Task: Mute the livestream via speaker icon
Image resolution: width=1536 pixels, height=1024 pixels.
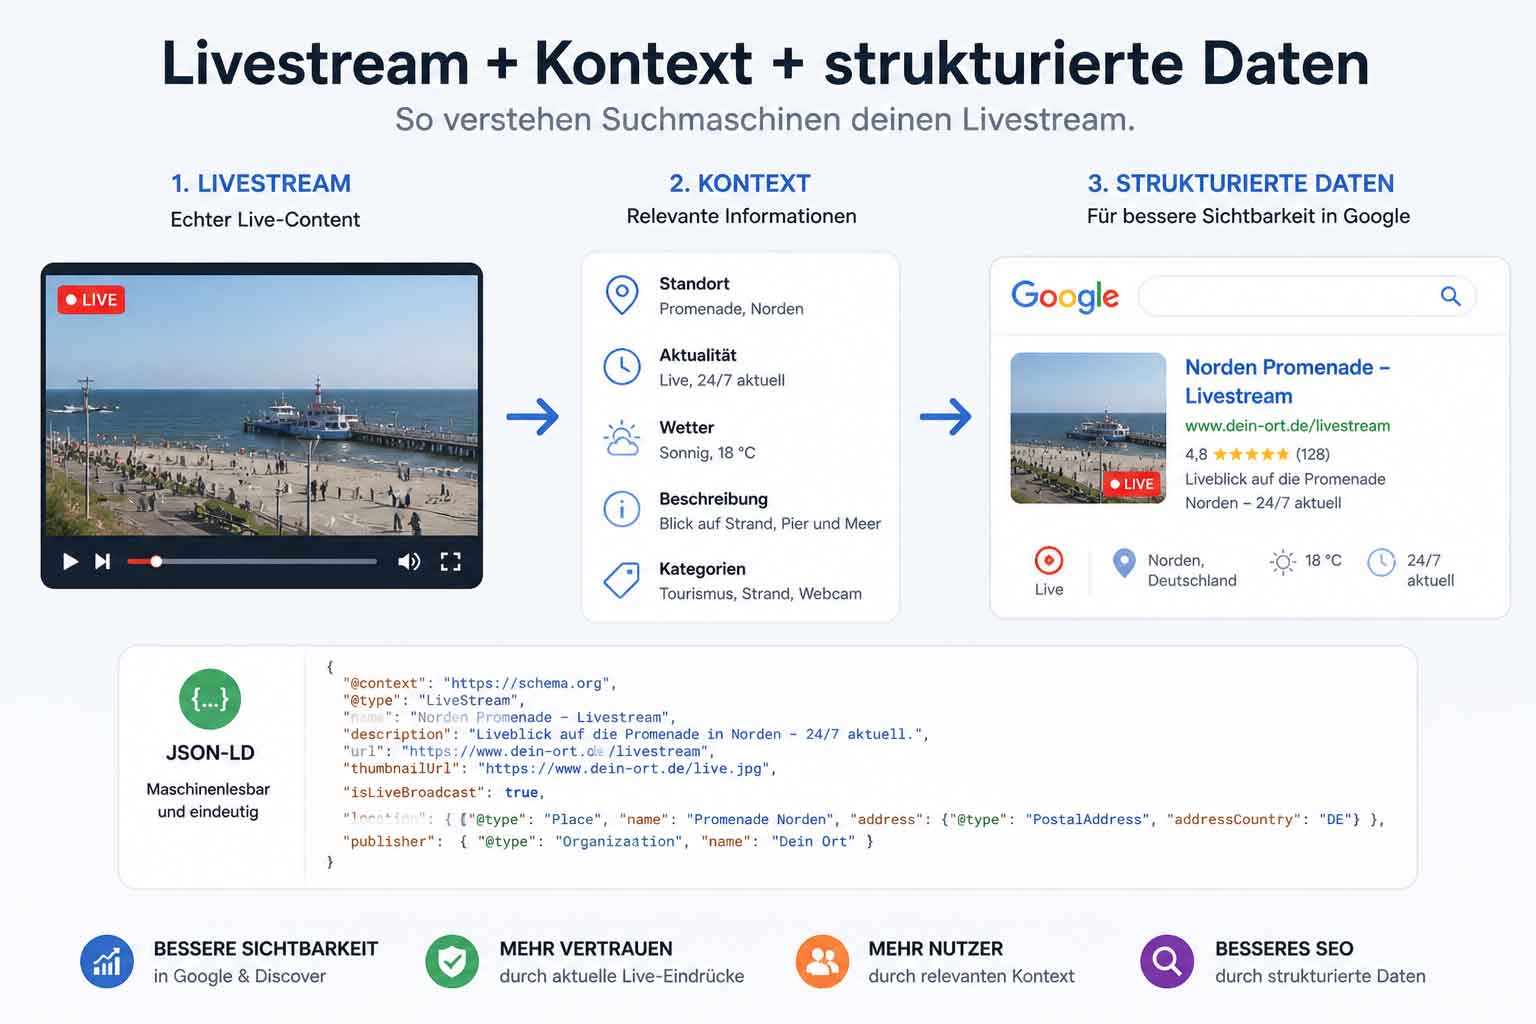Action: (409, 561)
